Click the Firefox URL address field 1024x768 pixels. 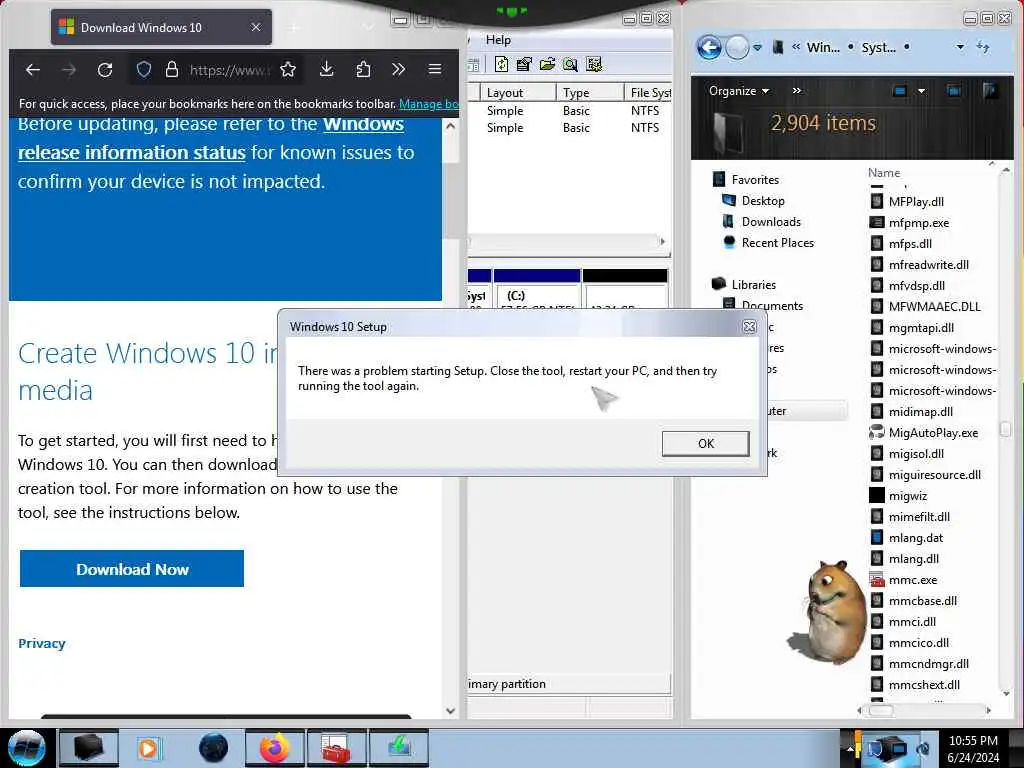tap(229, 69)
